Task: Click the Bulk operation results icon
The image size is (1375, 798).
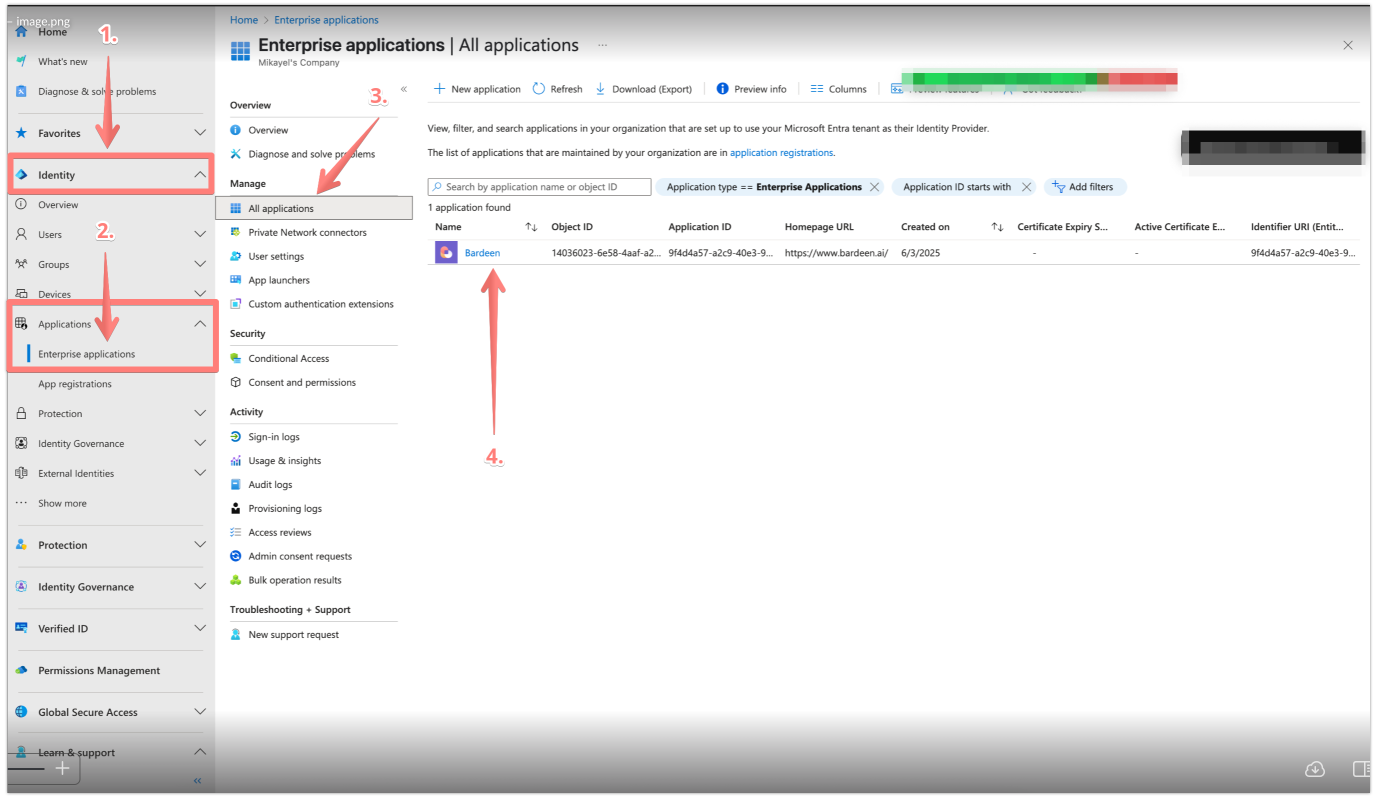Action: click(x=236, y=580)
